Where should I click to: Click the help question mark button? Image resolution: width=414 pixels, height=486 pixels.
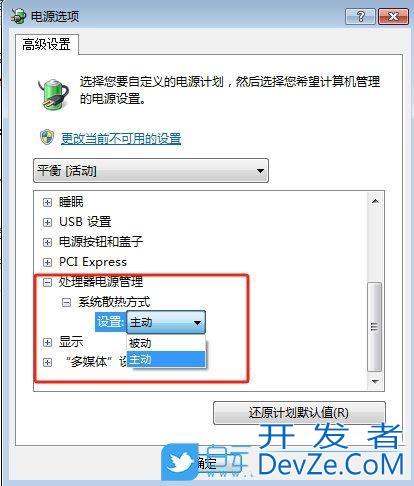click(360, 17)
